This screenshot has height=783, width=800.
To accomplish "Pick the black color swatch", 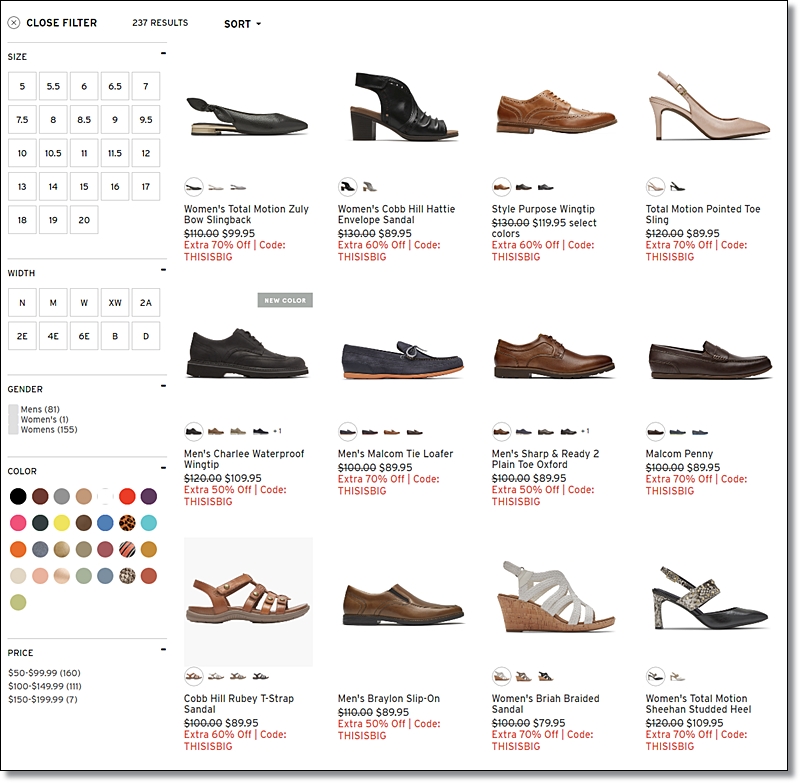I will [18, 496].
